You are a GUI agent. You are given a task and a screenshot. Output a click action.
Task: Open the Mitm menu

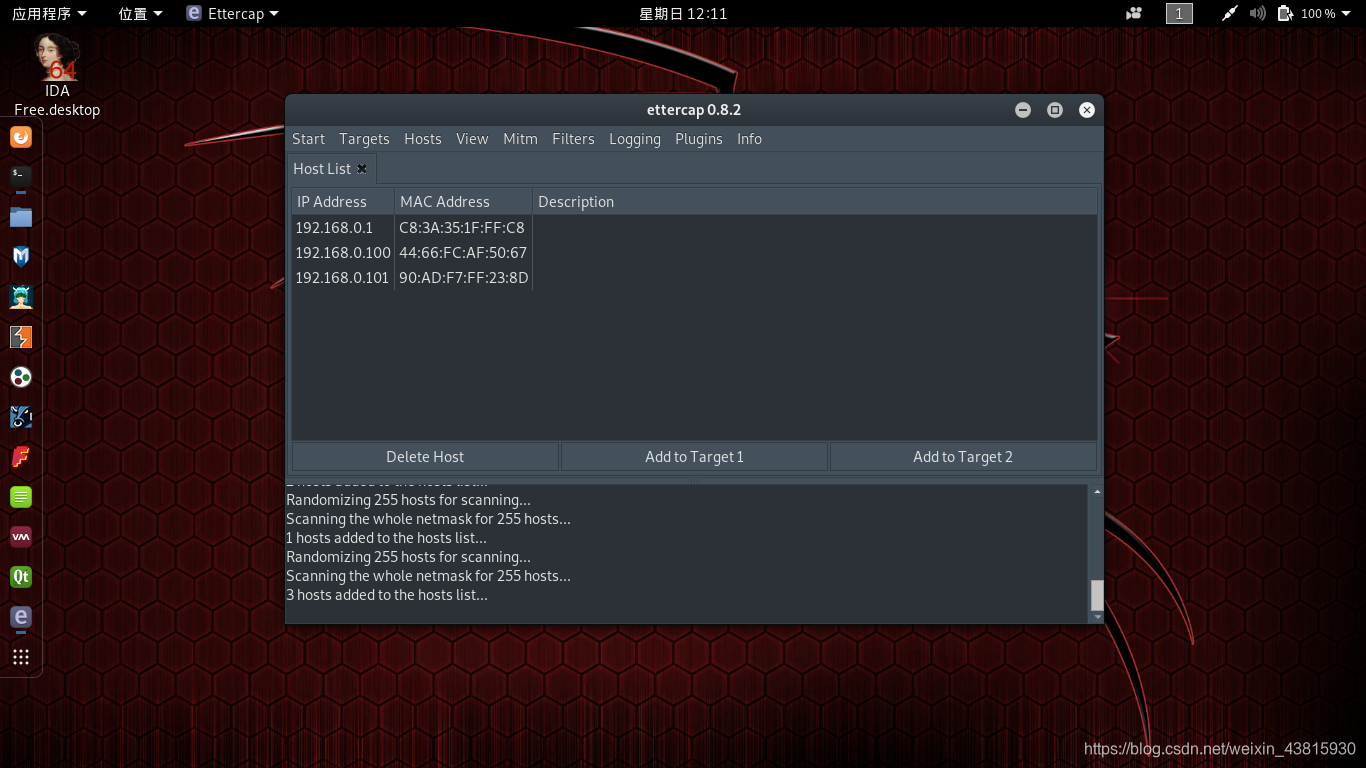coord(520,139)
